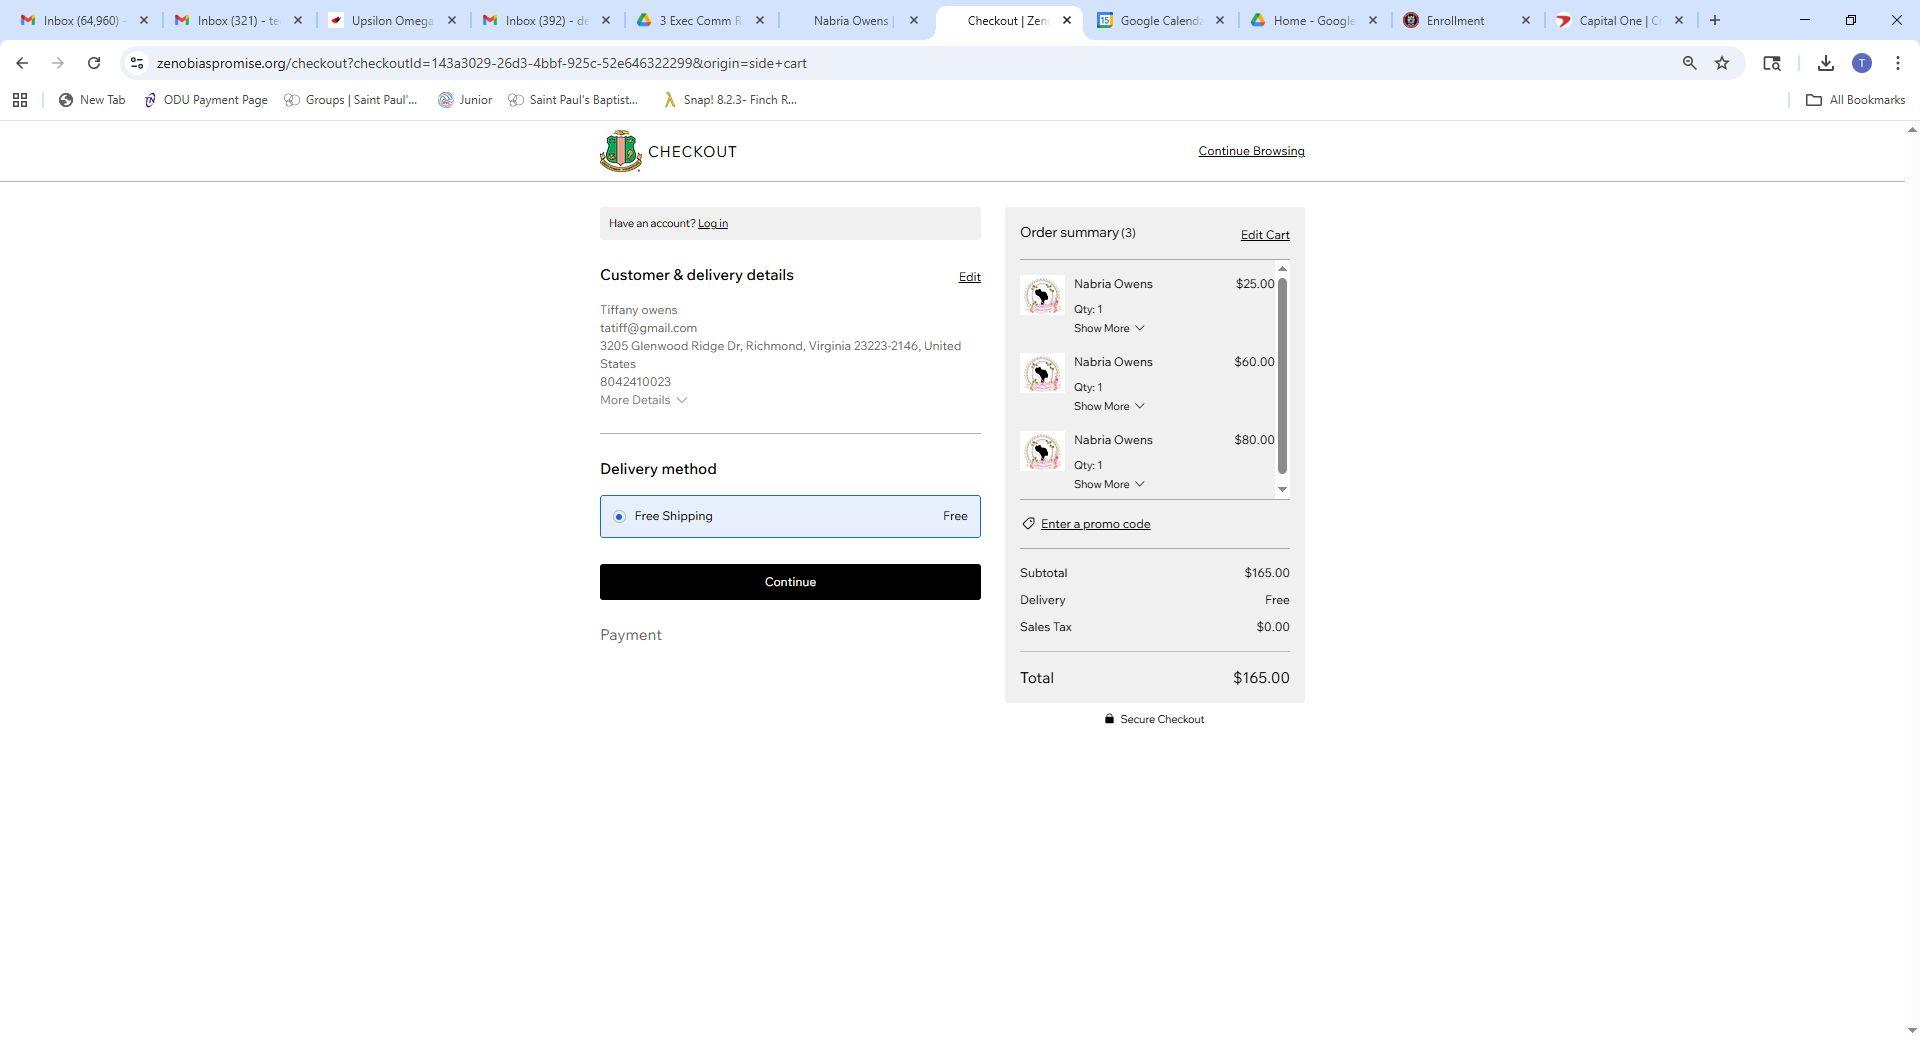Open the site information icon in address bar

(x=137, y=63)
